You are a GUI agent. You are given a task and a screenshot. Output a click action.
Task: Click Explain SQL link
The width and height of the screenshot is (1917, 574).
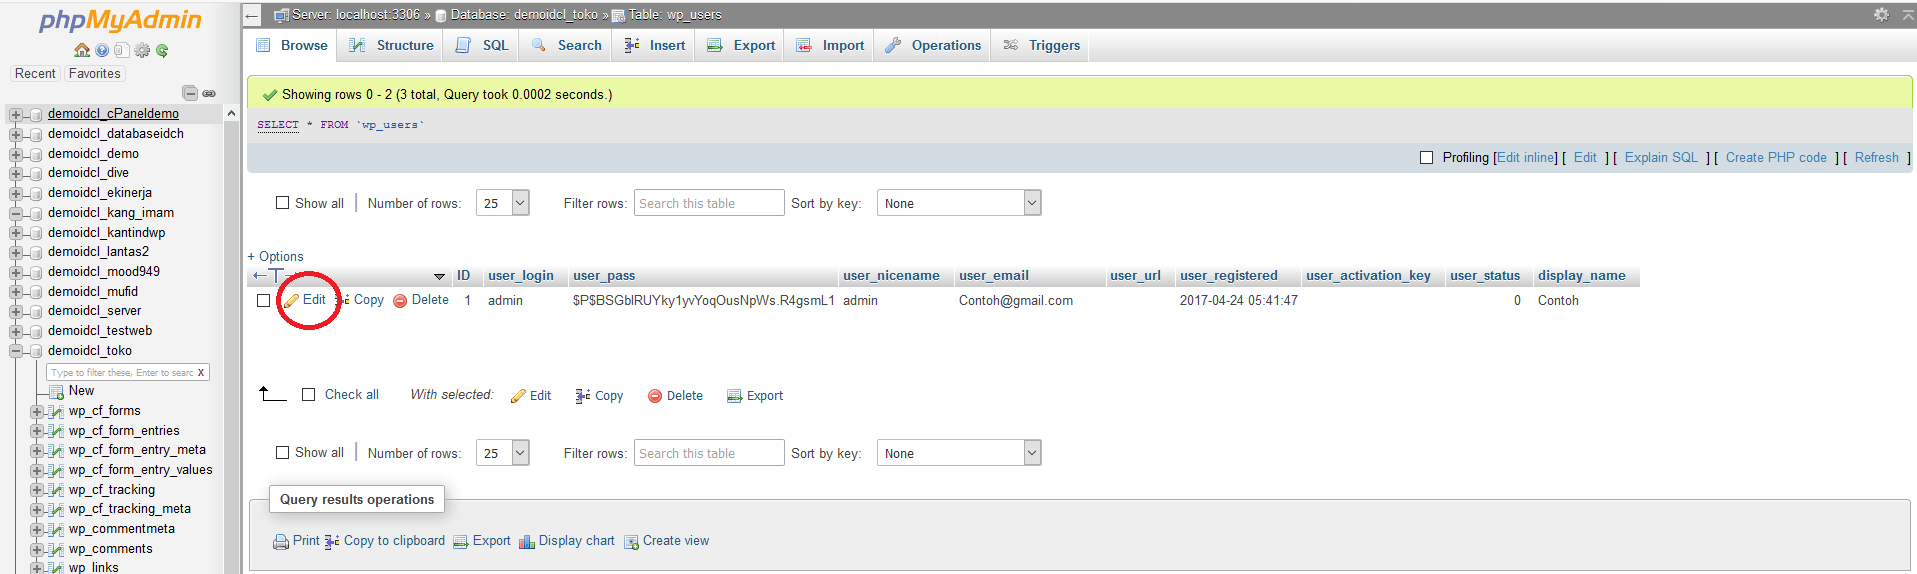1661,158
